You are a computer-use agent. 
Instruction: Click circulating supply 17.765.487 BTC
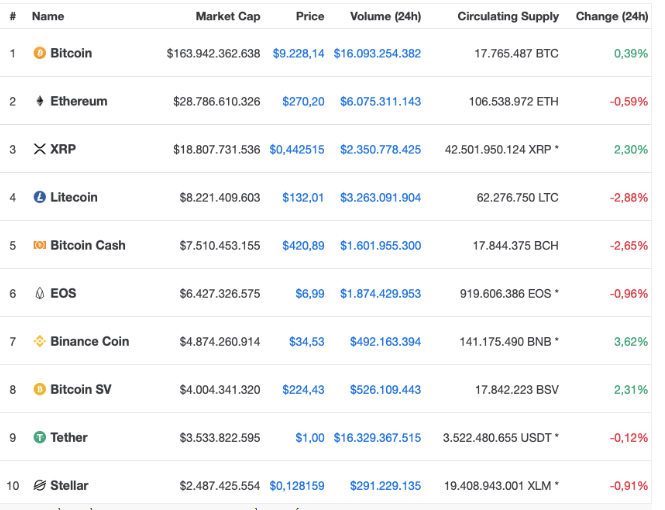pos(516,53)
